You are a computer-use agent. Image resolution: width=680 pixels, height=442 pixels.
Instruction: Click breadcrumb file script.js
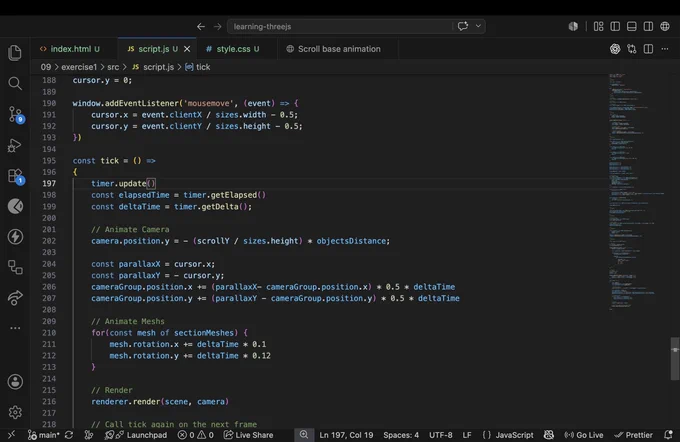coord(153,67)
